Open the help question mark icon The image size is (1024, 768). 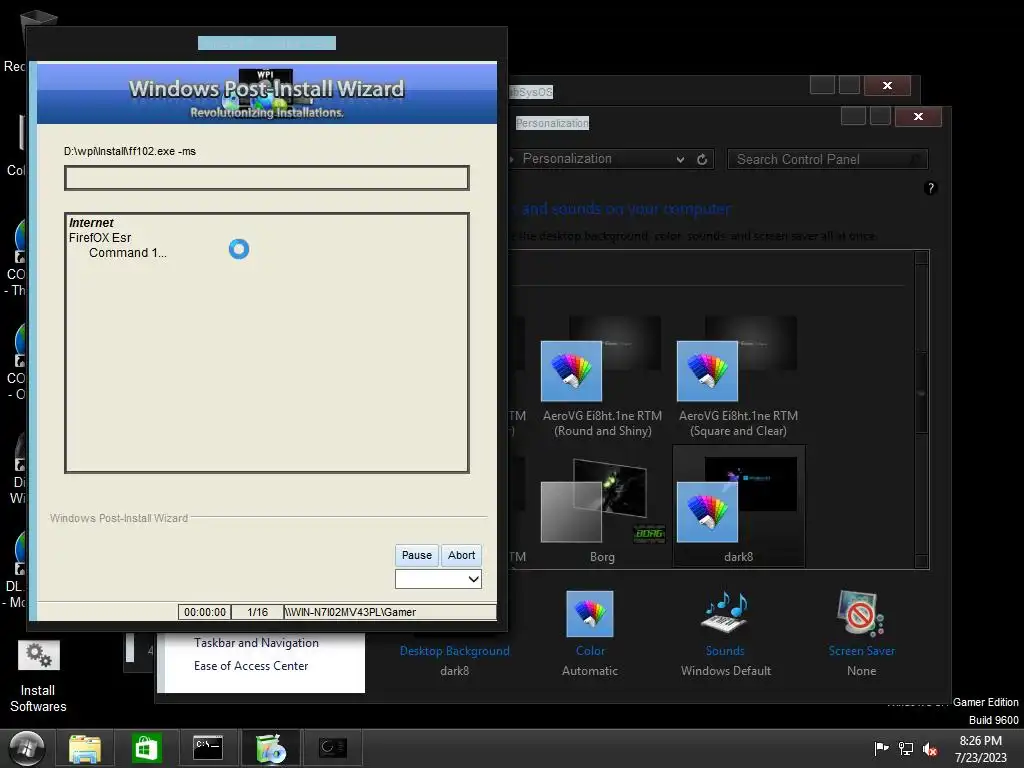point(931,188)
